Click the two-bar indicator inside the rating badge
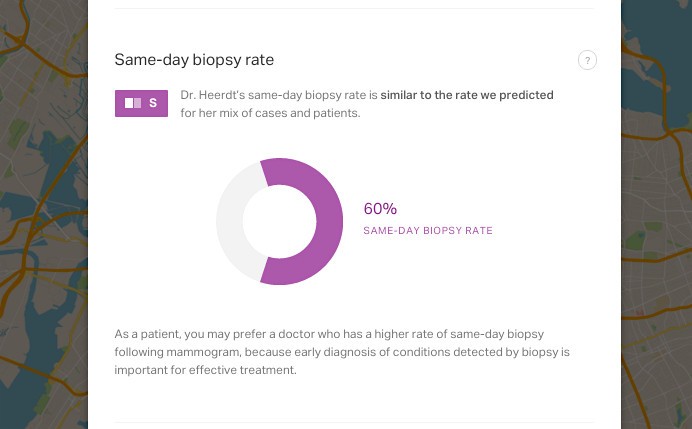692x429 pixels. (133, 103)
